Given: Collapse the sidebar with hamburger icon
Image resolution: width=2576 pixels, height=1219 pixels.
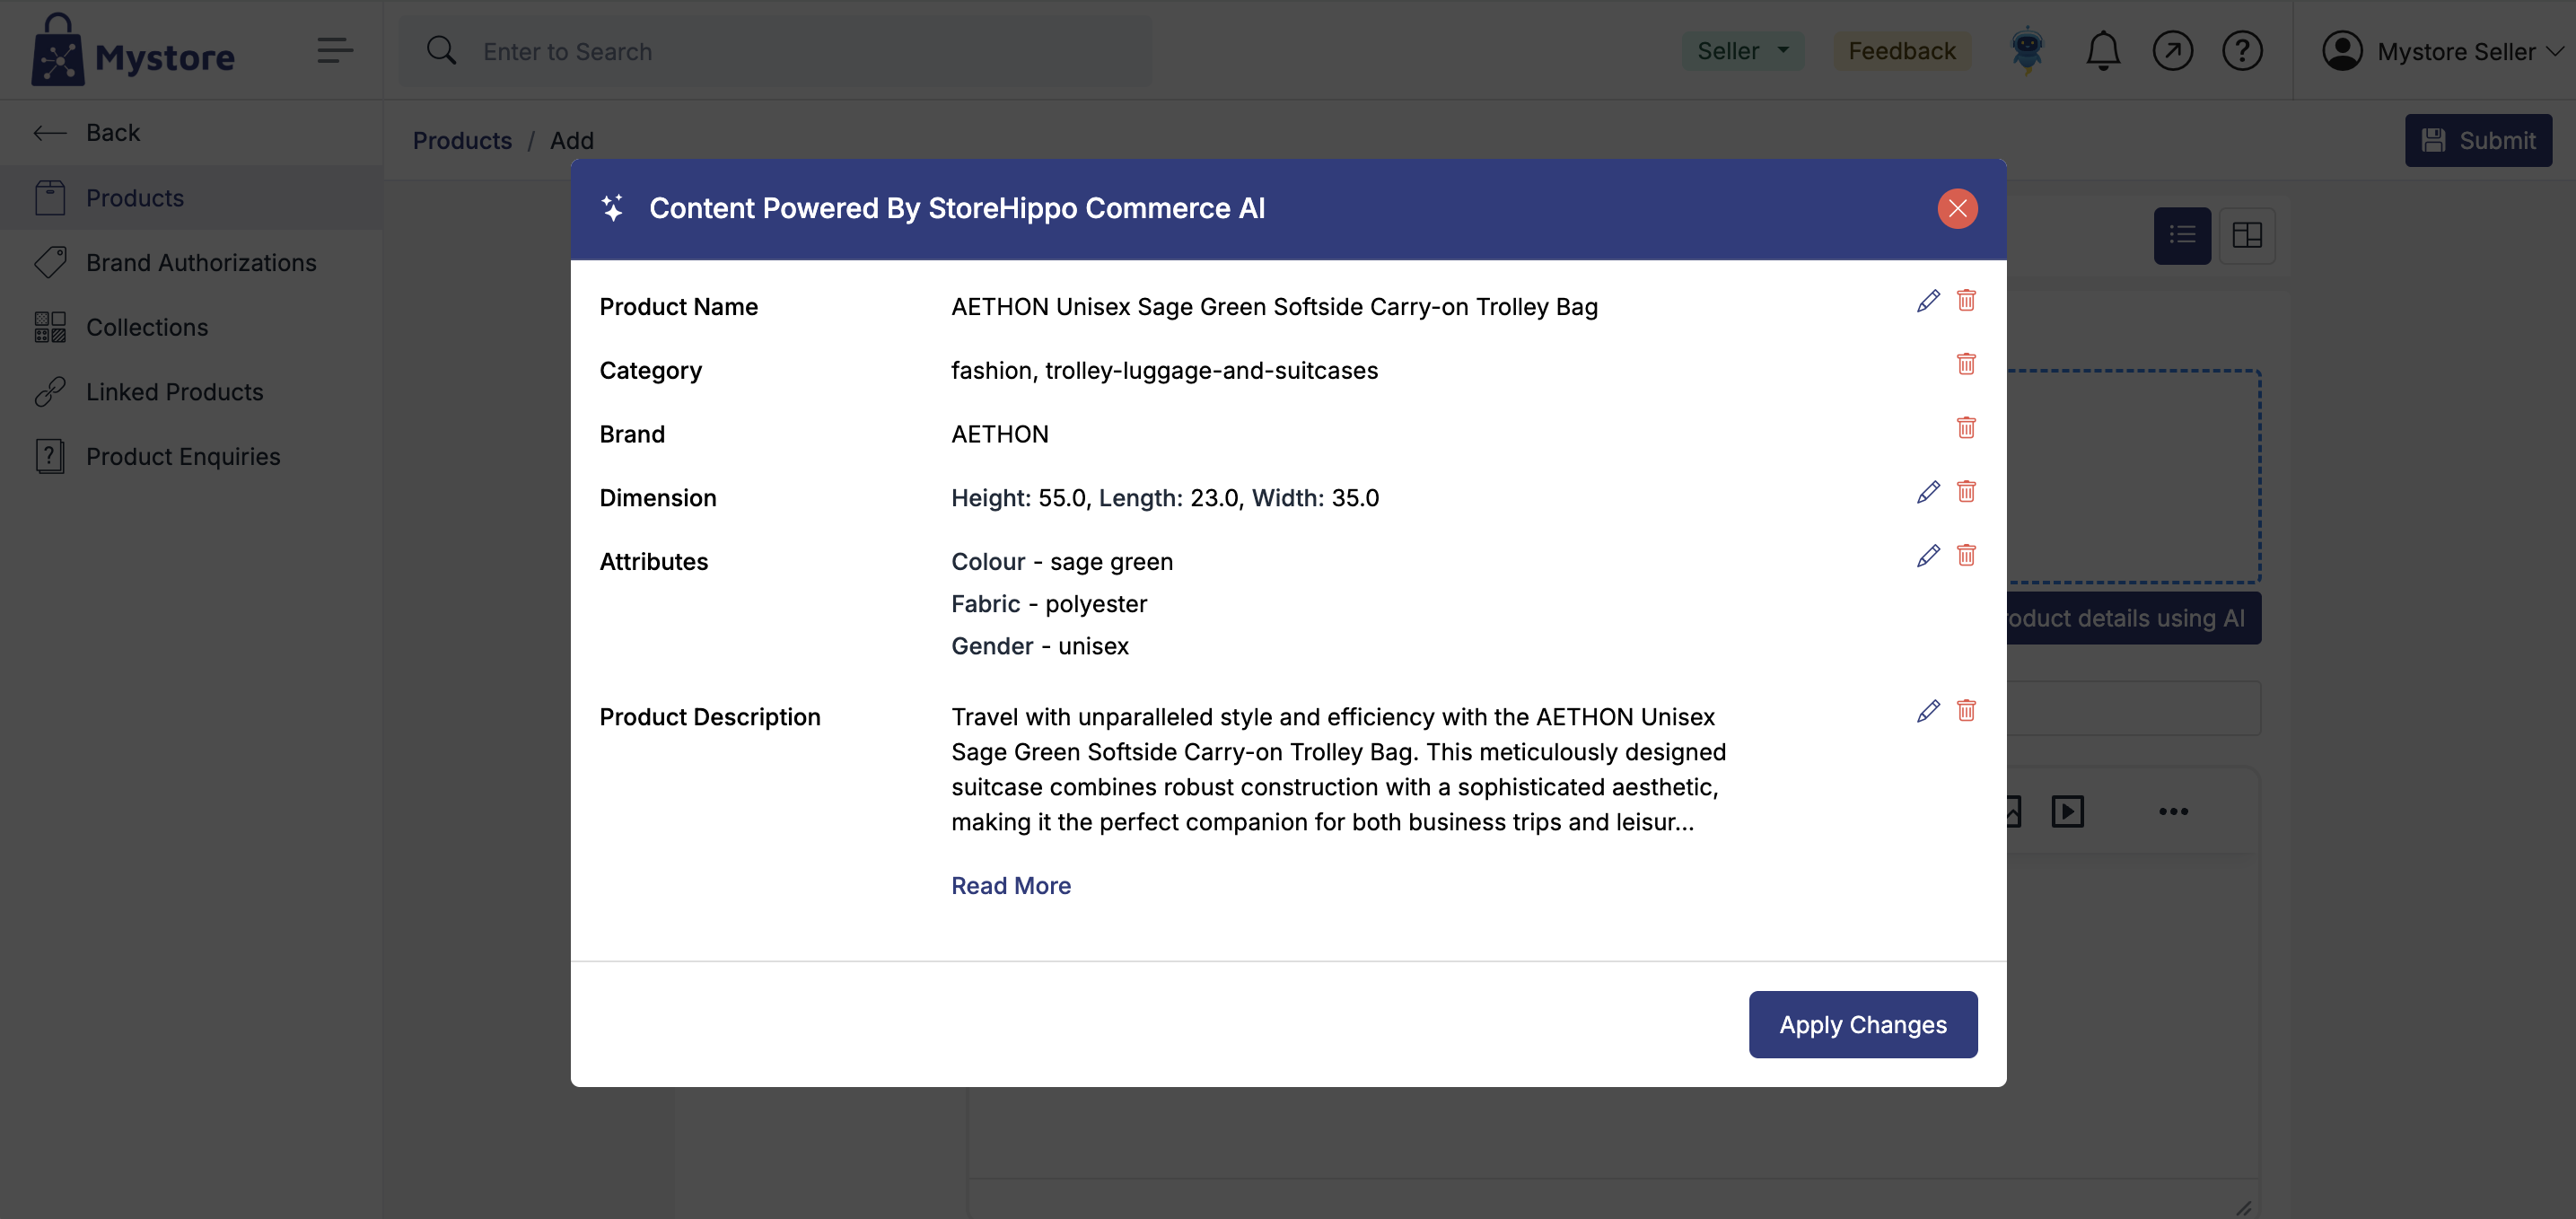Looking at the screenshot, I should click(x=335, y=50).
